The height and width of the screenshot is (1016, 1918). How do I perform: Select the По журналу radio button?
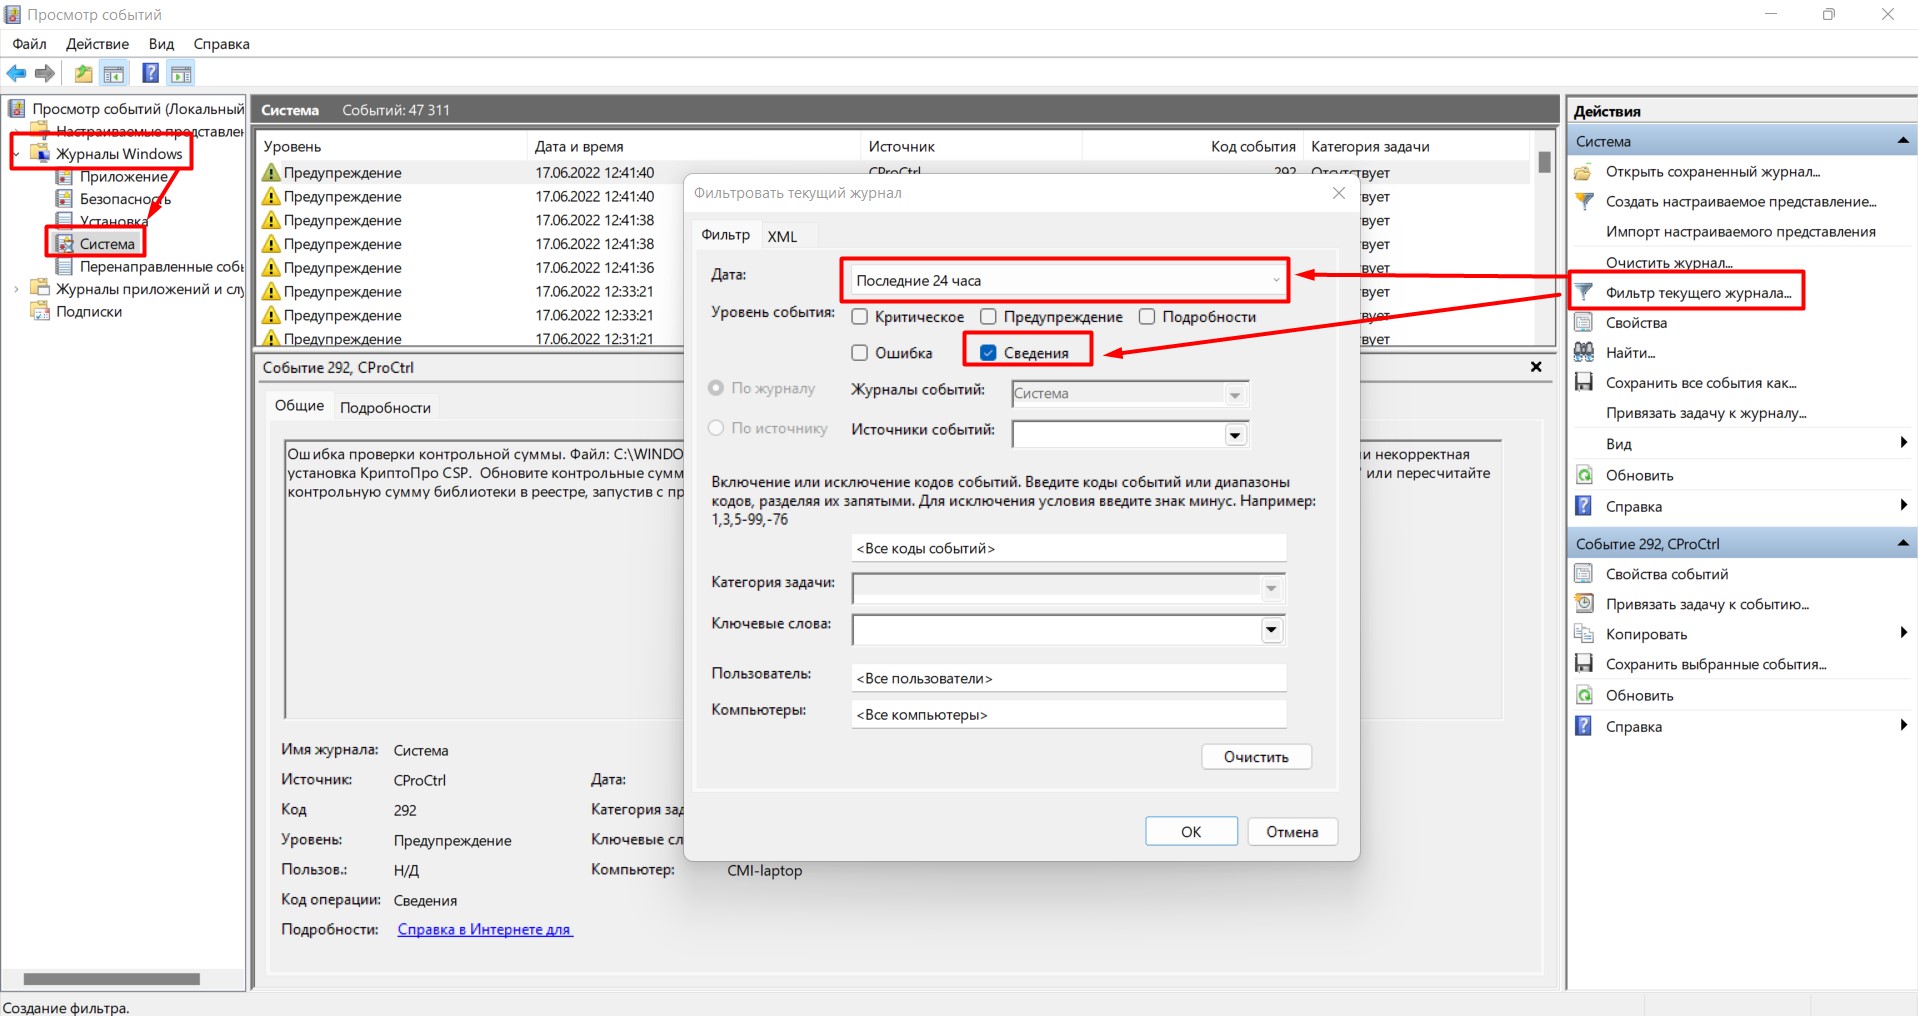click(716, 388)
